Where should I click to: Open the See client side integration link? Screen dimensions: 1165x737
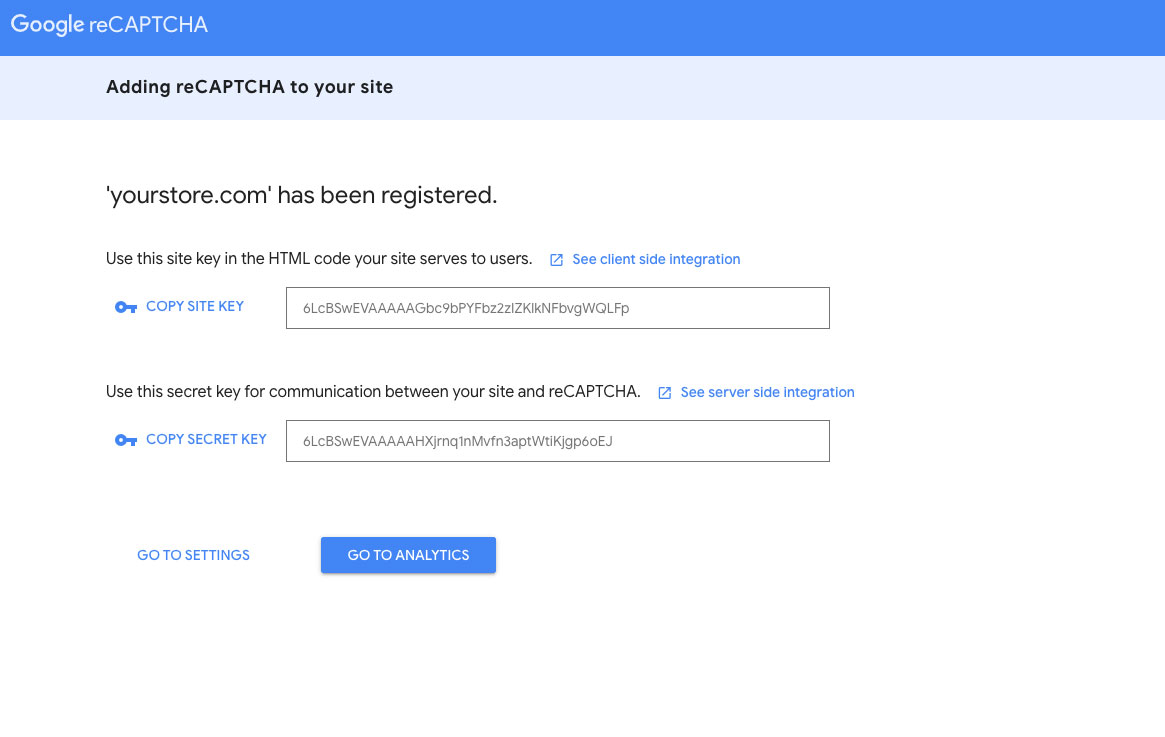click(x=656, y=260)
